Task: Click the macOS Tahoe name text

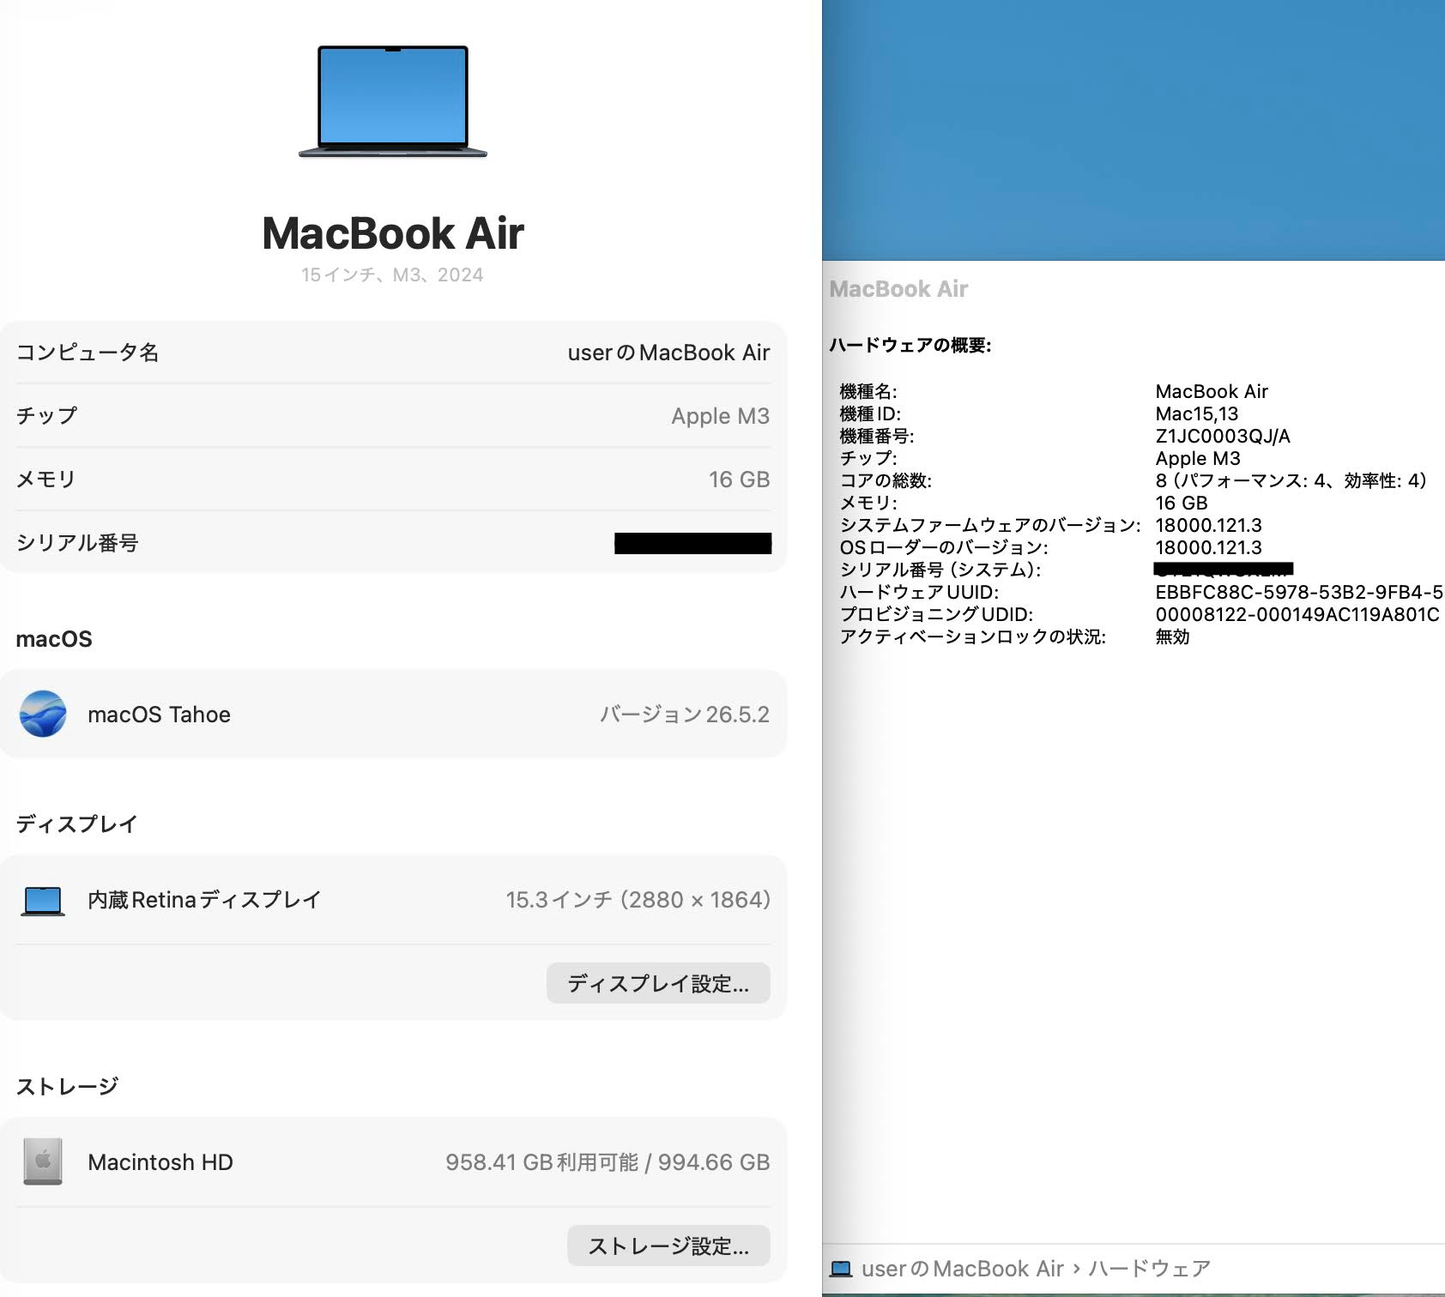Action: (x=159, y=715)
